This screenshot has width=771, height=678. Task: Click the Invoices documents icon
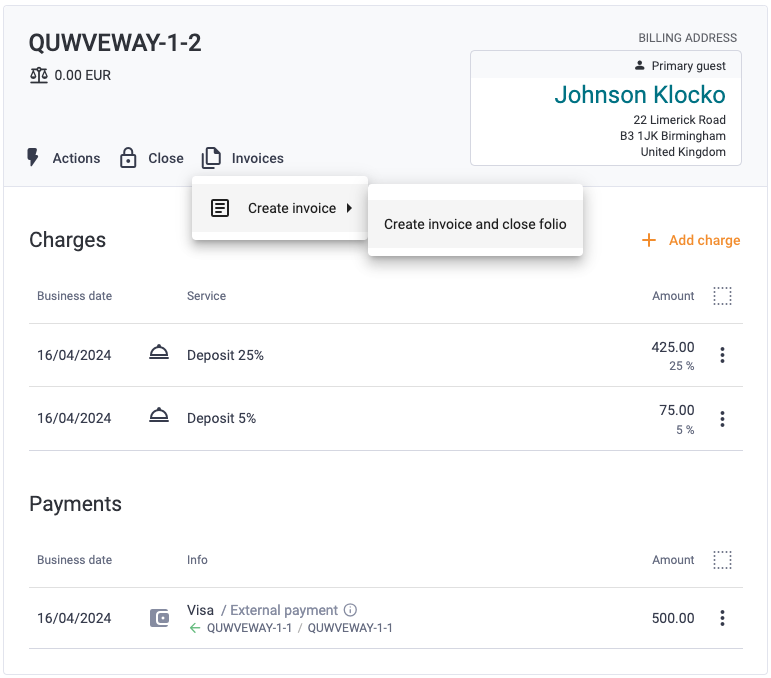(x=211, y=158)
